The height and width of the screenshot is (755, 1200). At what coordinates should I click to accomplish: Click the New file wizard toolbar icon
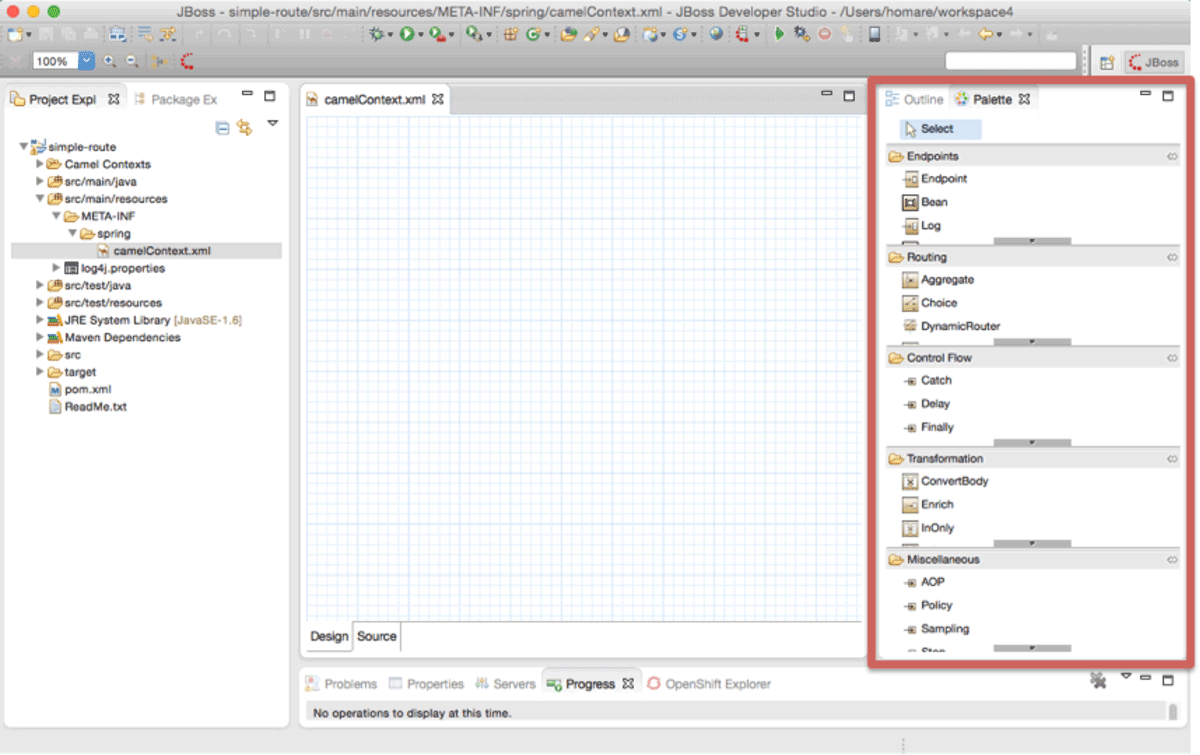coord(14,34)
